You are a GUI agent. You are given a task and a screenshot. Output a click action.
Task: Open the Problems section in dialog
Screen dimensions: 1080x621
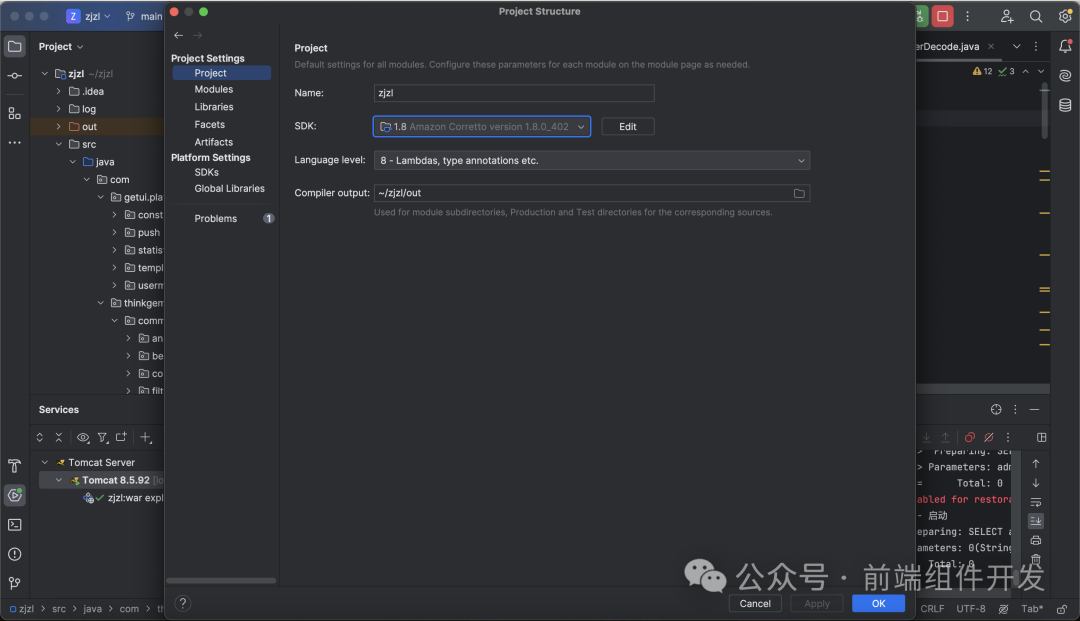pyautogui.click(x=216, y=218)
